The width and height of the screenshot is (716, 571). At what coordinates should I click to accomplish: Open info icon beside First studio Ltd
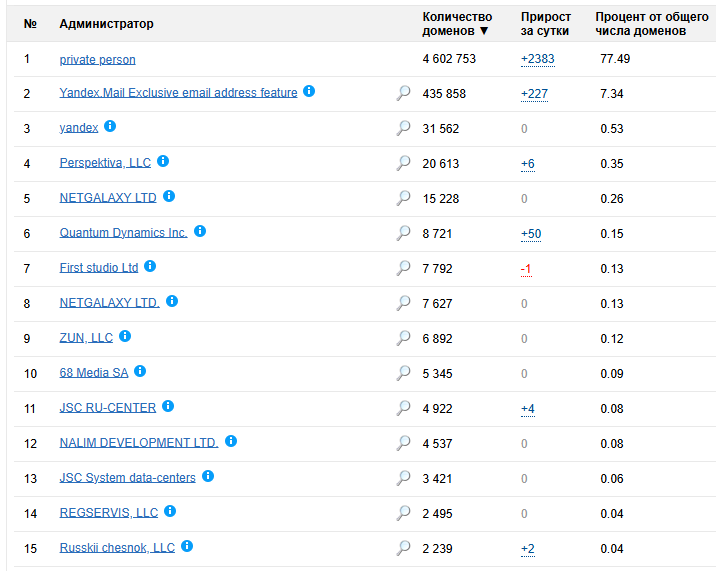pyautogui.click(x=150, y=266)
